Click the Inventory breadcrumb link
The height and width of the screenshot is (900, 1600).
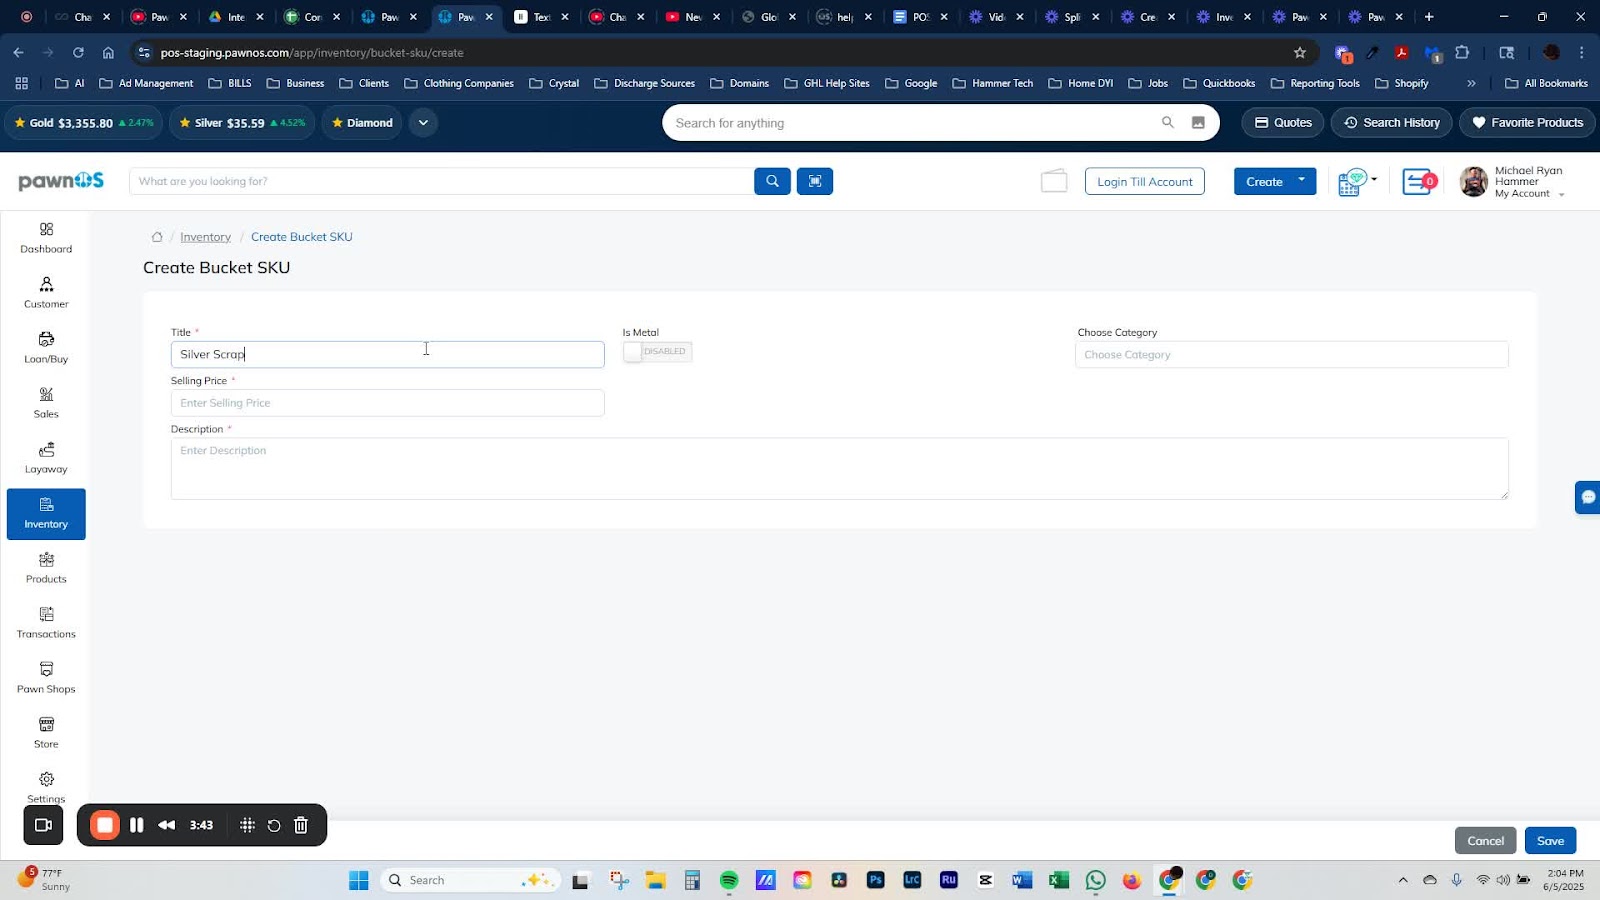coord(205,237)
